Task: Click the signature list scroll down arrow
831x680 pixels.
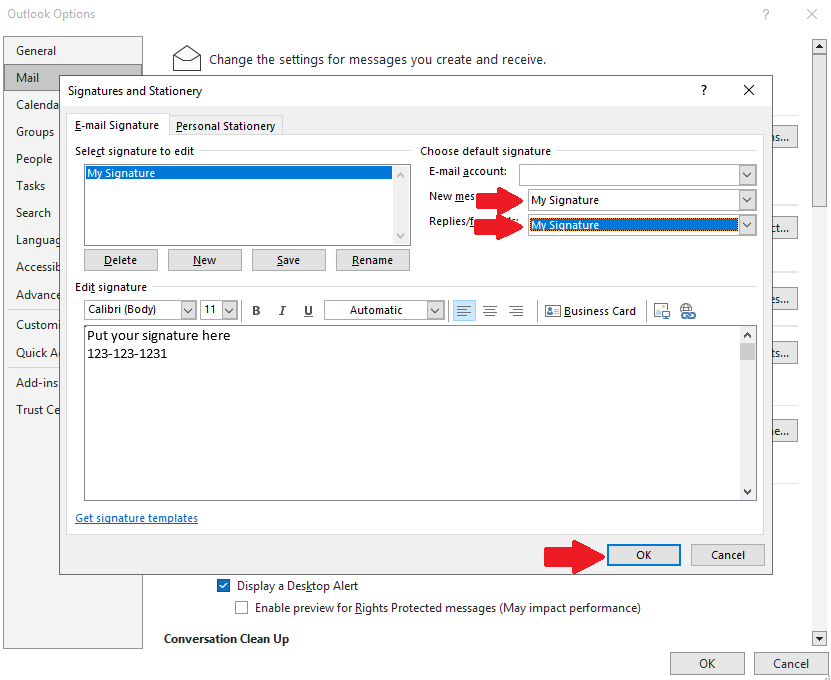Action: click(x=401, y=236)
